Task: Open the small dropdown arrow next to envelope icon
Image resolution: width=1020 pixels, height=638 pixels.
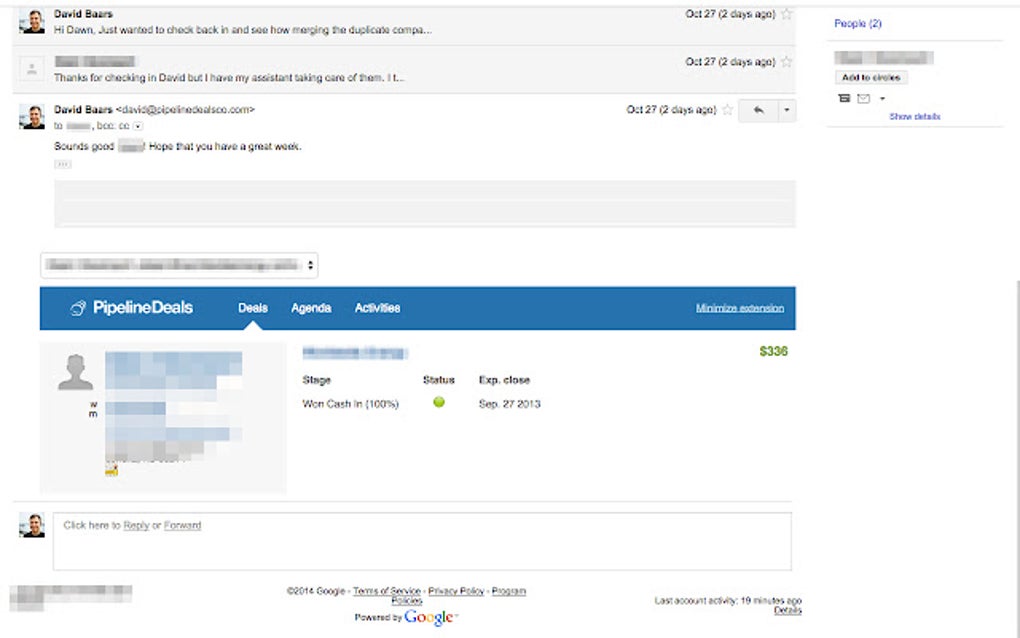Action: [882, 99]
